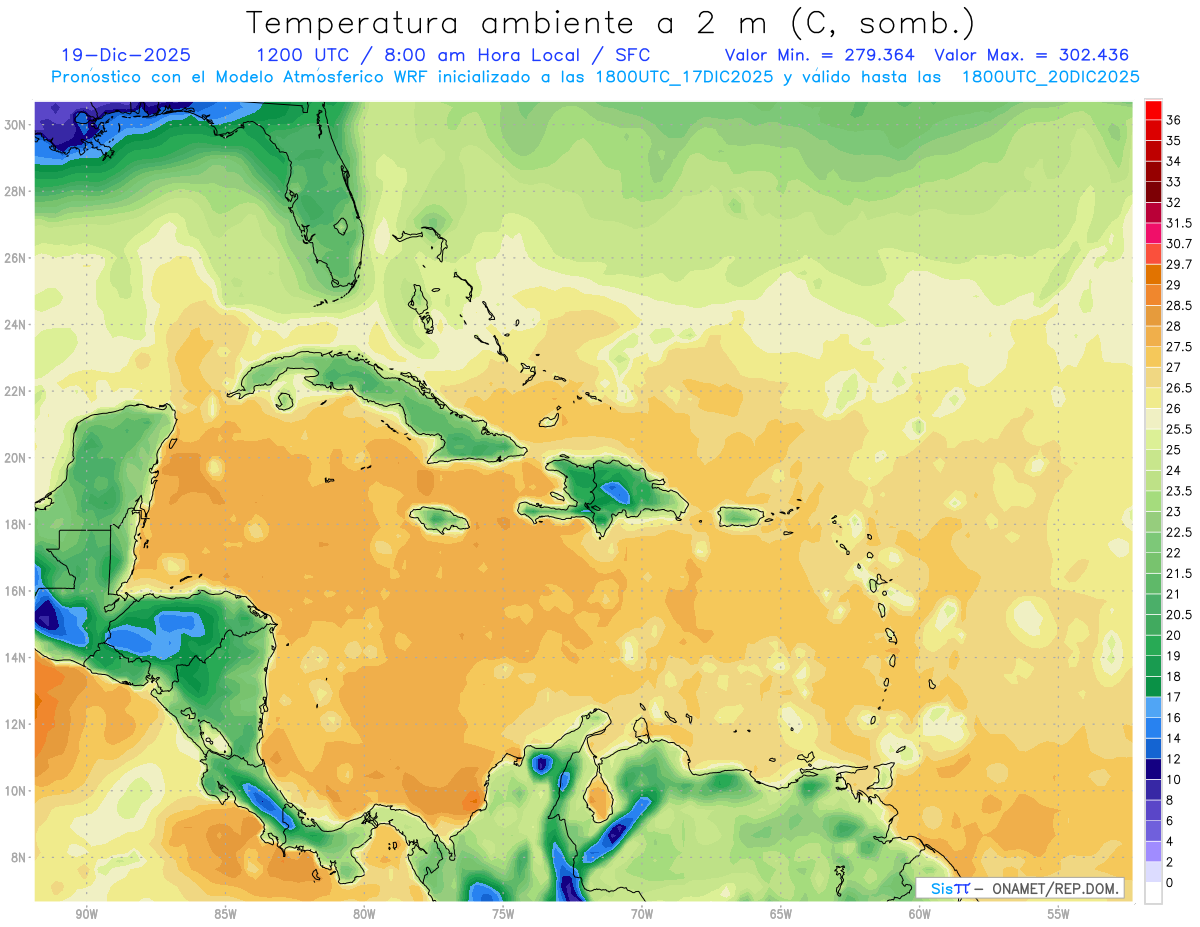Click the legend value '2'
Viewport: 1200px width, 927px height.
(1170, 862)
